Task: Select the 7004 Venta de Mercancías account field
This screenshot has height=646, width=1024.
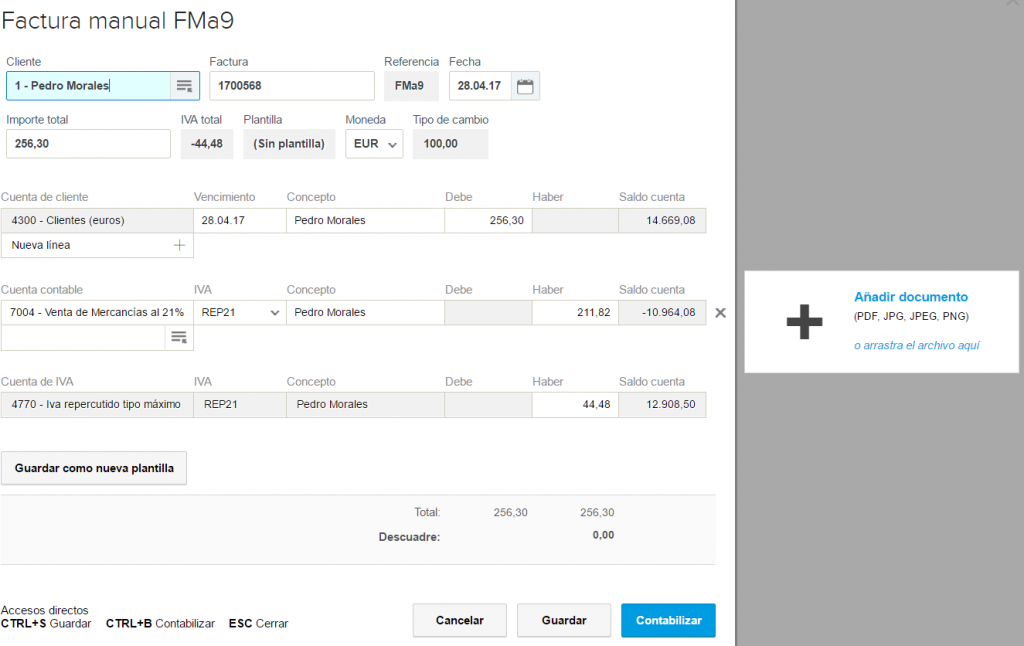Action: [x=97, y=313]
